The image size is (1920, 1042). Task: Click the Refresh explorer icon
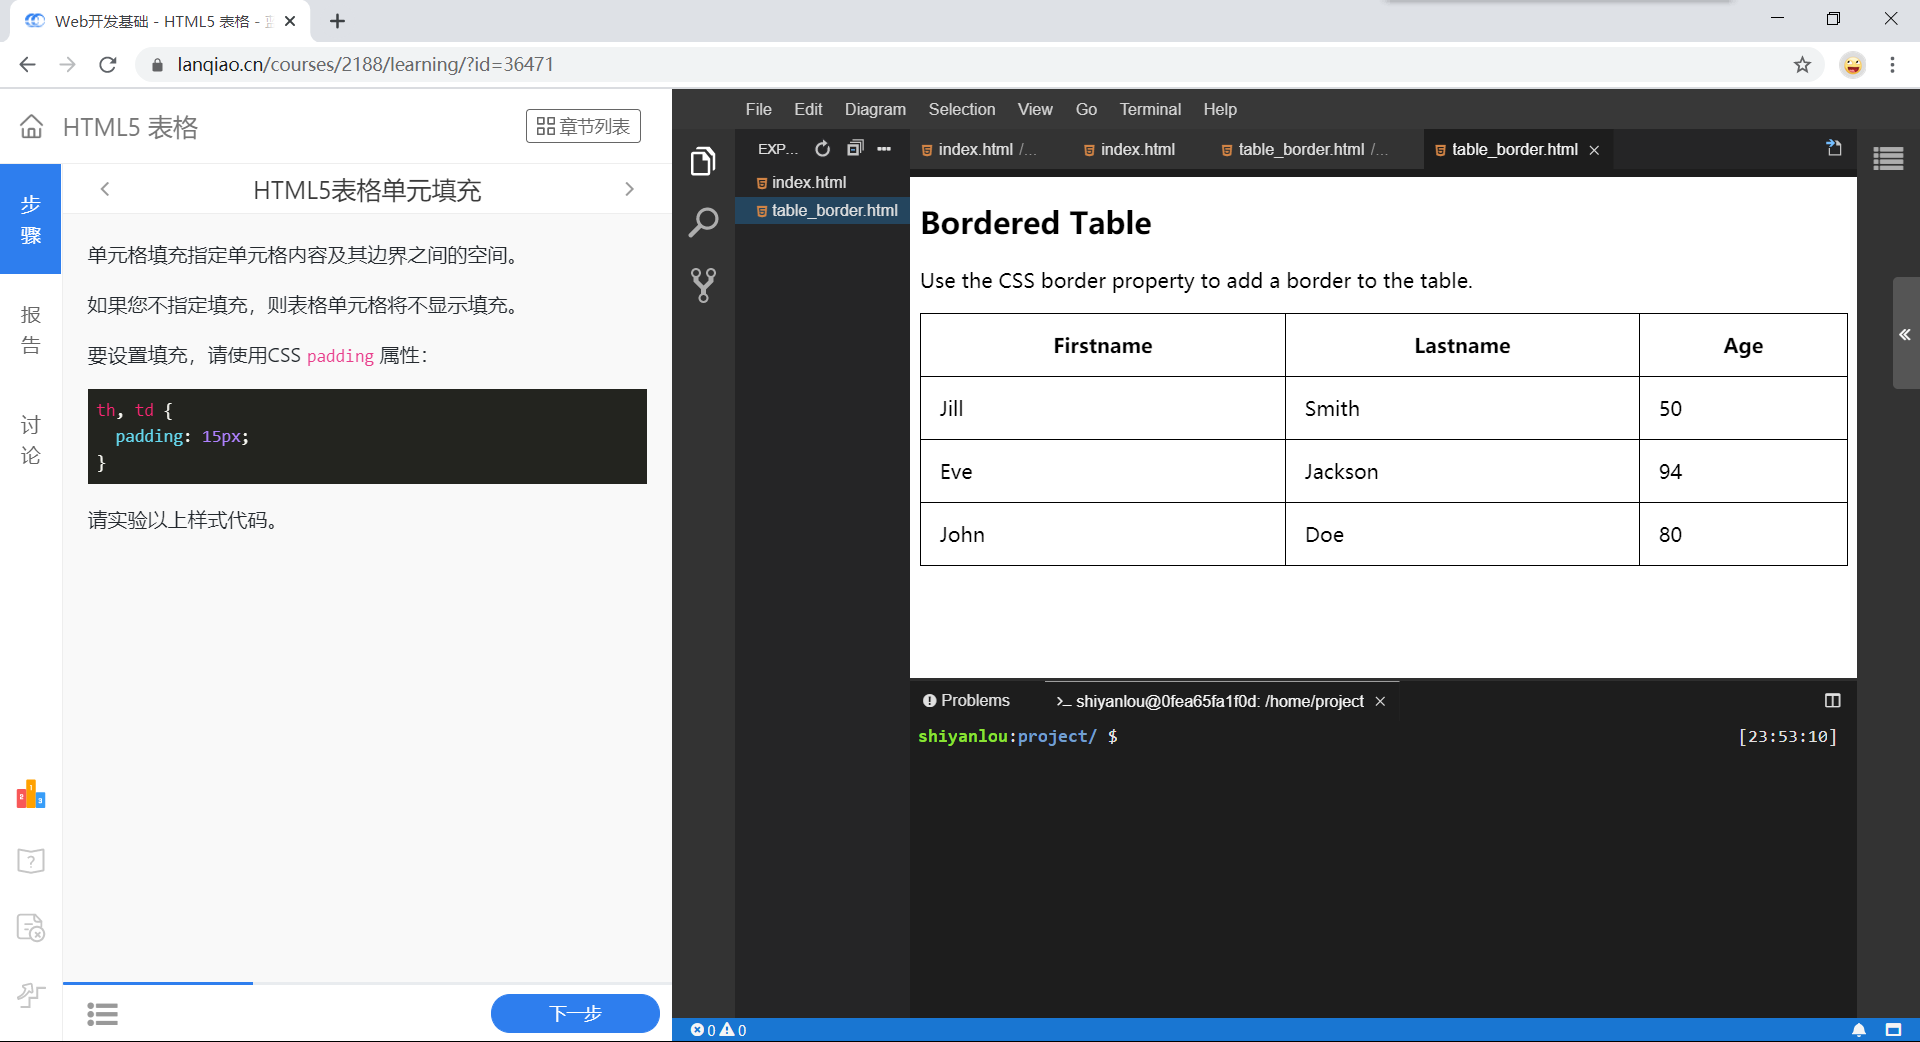point(822,149)
